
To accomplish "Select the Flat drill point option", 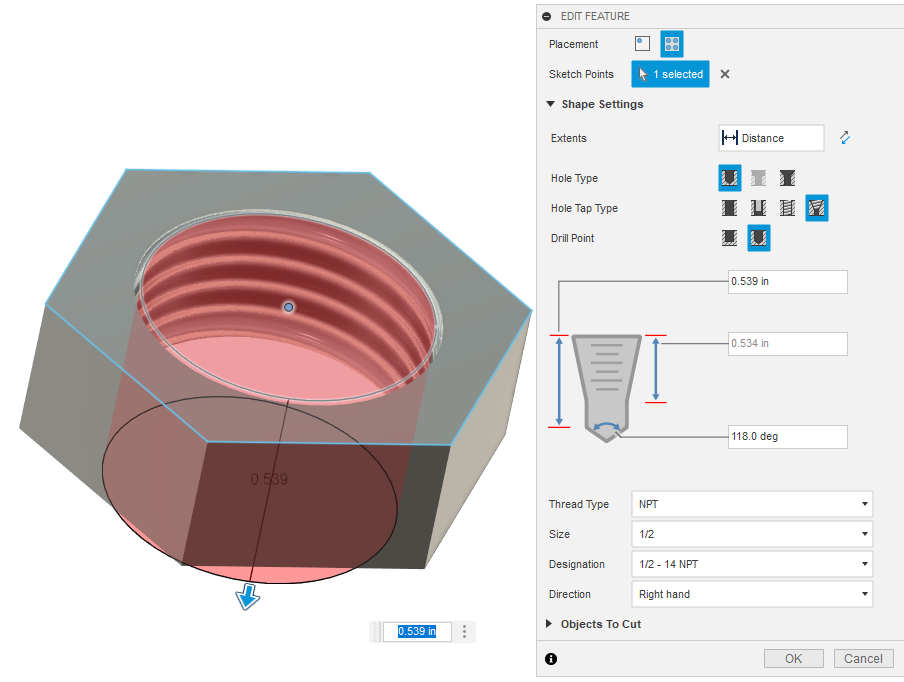I will [x=729, y=238].
